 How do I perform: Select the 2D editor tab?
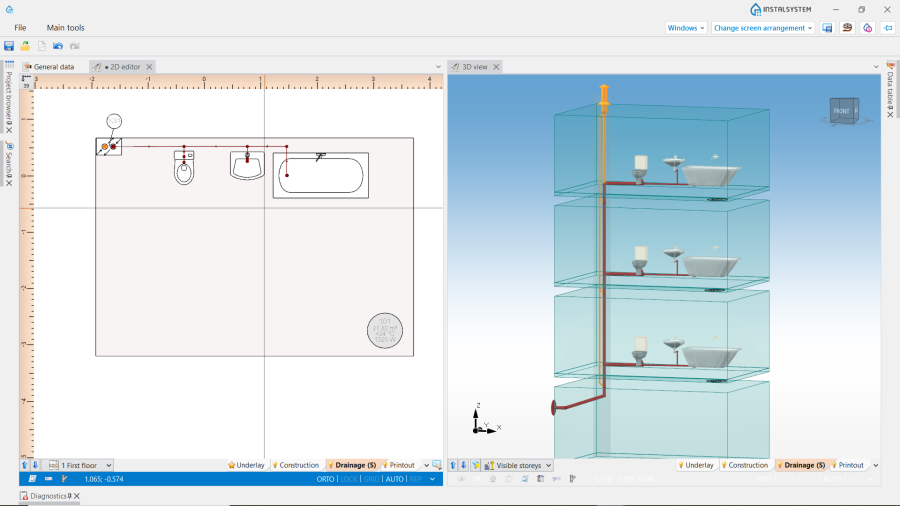[122, 67]
